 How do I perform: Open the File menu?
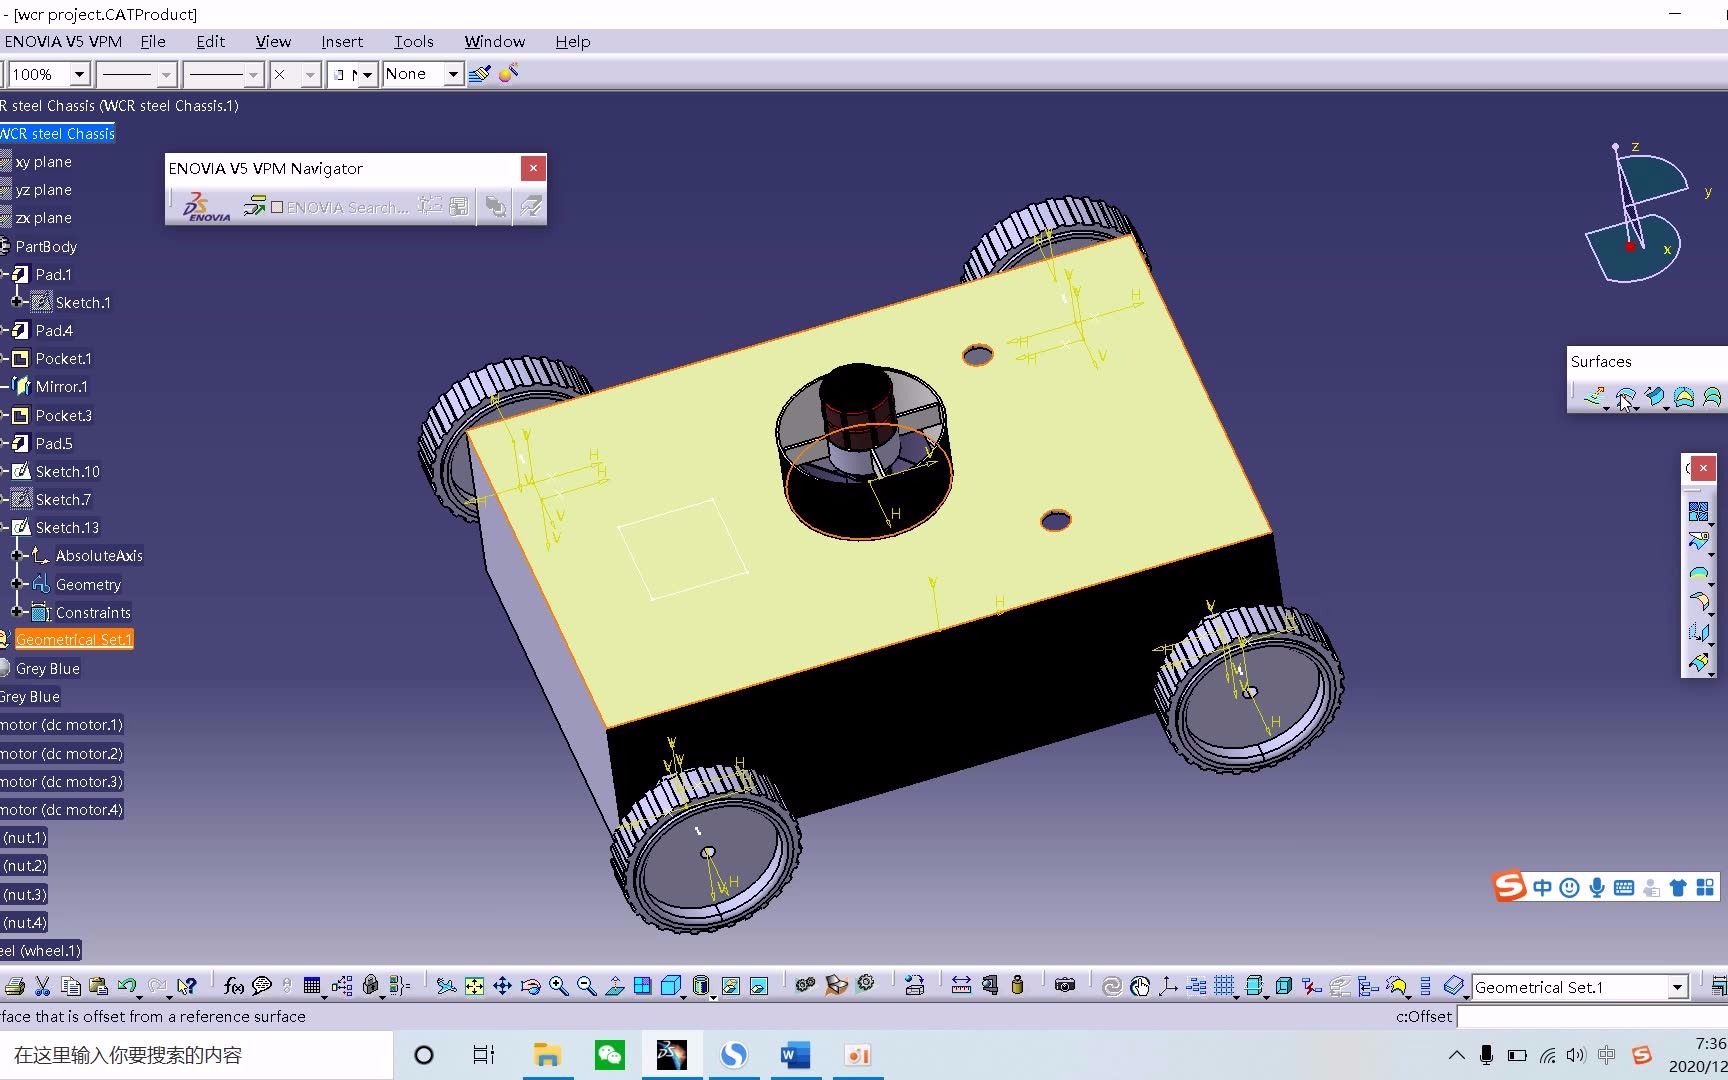pos(153,41)
